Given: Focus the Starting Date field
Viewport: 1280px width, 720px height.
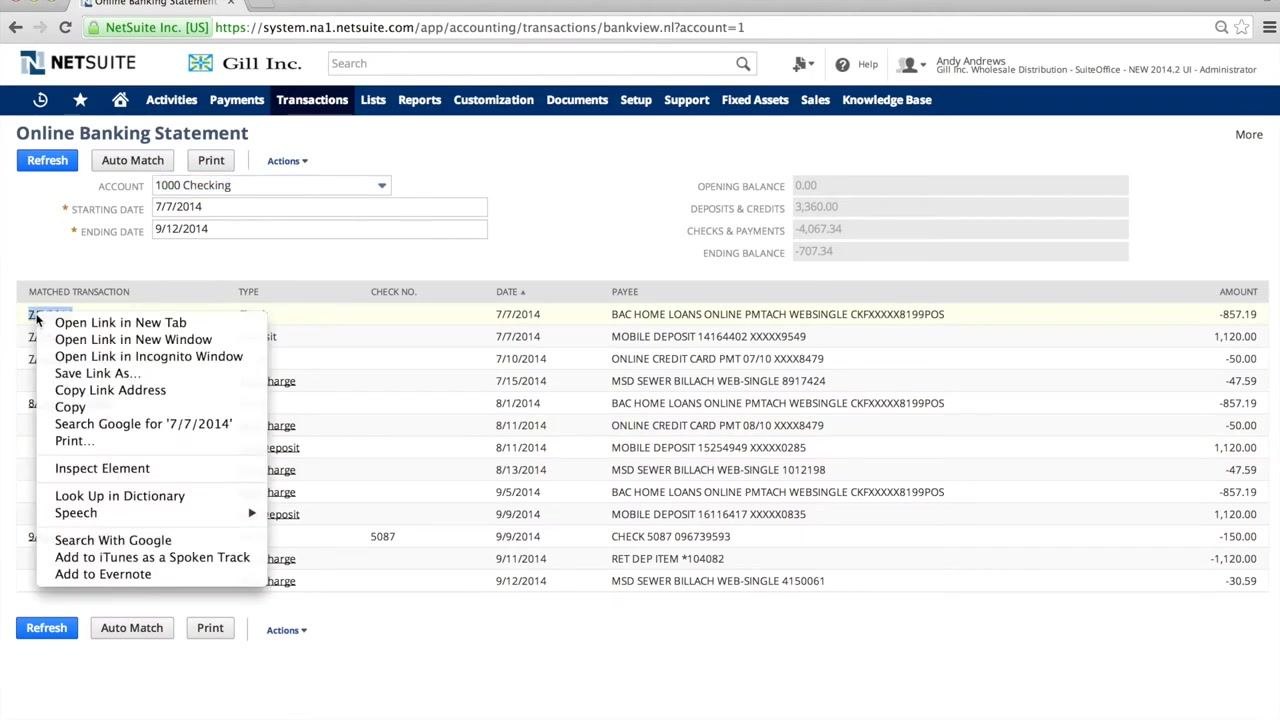Looking at the screenshot, I should (319, 207).
